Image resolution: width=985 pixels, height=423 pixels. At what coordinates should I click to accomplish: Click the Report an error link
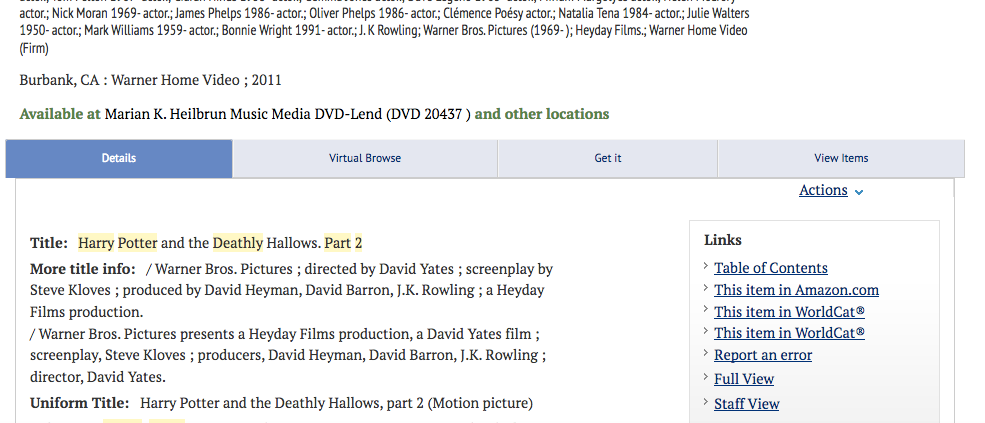pyautogui.click(x=763, y=355)
